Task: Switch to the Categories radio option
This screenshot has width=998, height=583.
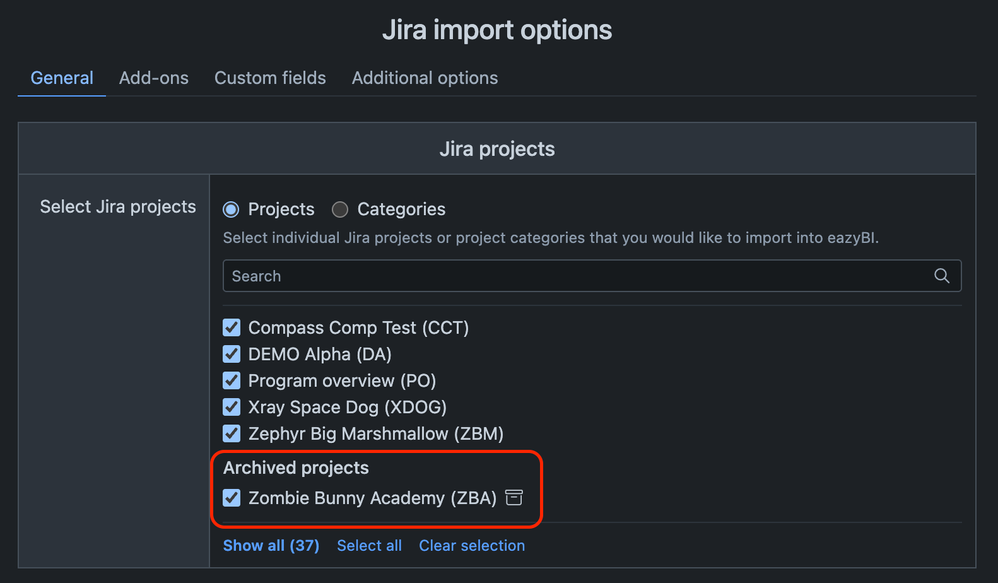Action: [339, 209]
